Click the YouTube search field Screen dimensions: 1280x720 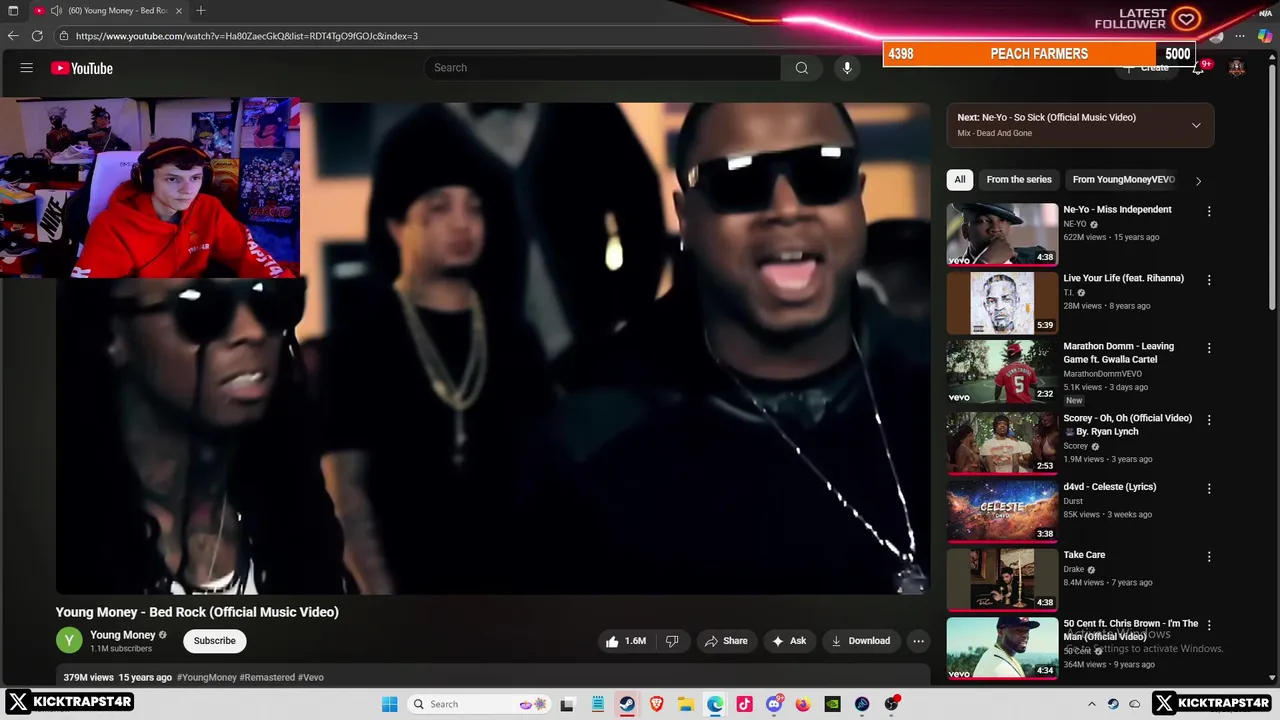pos(603,68)
